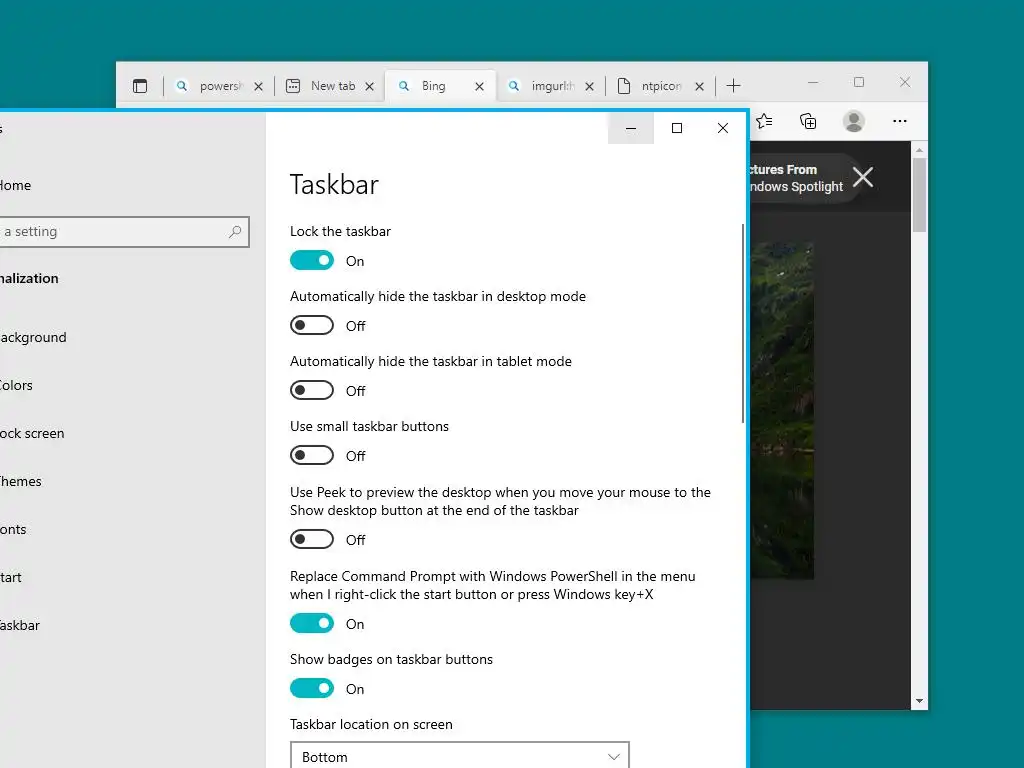1024x768 pixels.
Task: Open the profile avatar in Edge
Action: pos(854,121)
